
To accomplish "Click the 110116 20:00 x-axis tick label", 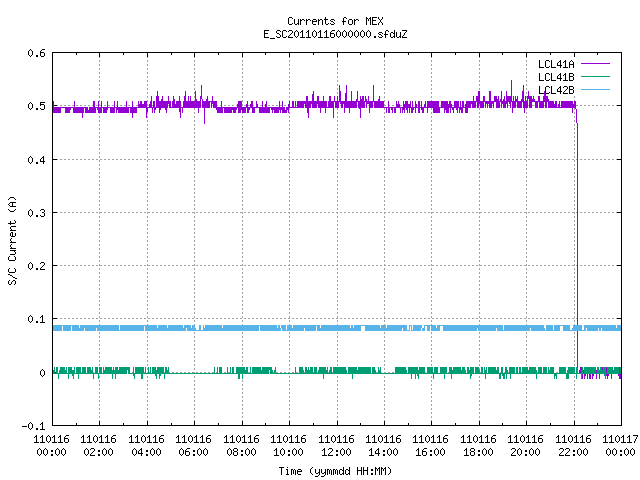I will [x=526, y=446].
